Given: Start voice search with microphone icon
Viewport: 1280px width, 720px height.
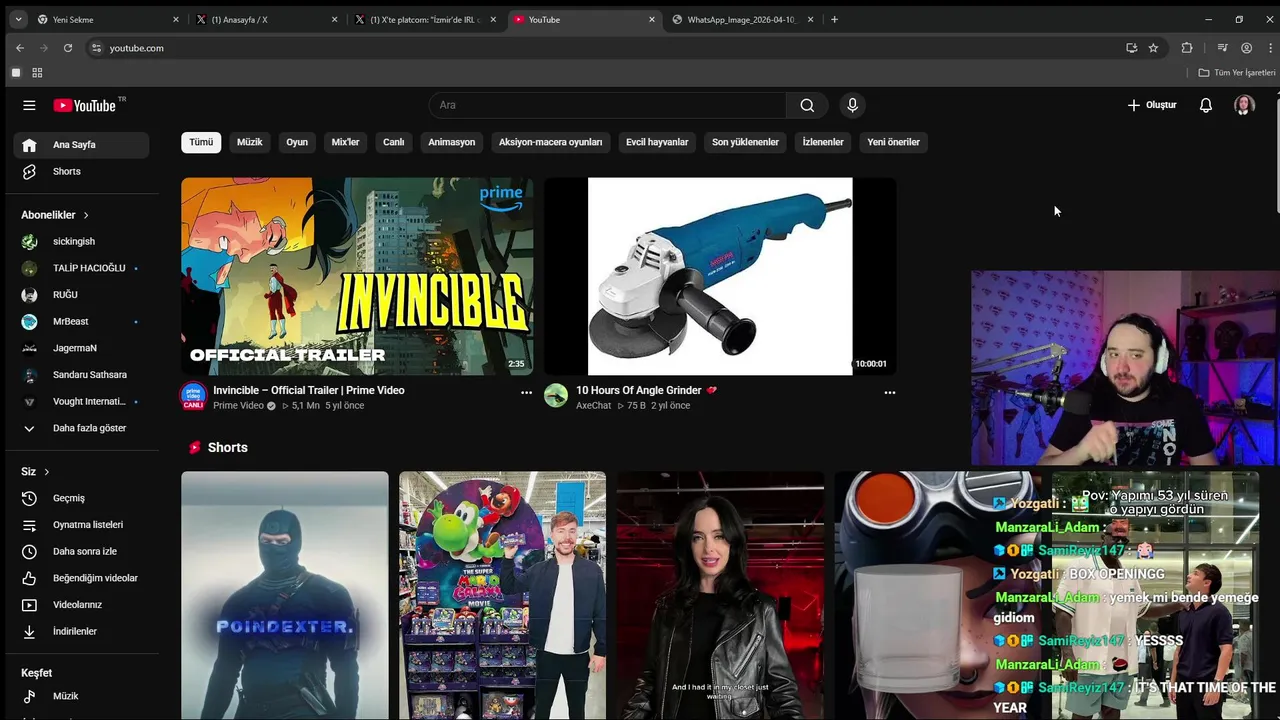Looking at the screenshot, I should (x=852, y=105).
